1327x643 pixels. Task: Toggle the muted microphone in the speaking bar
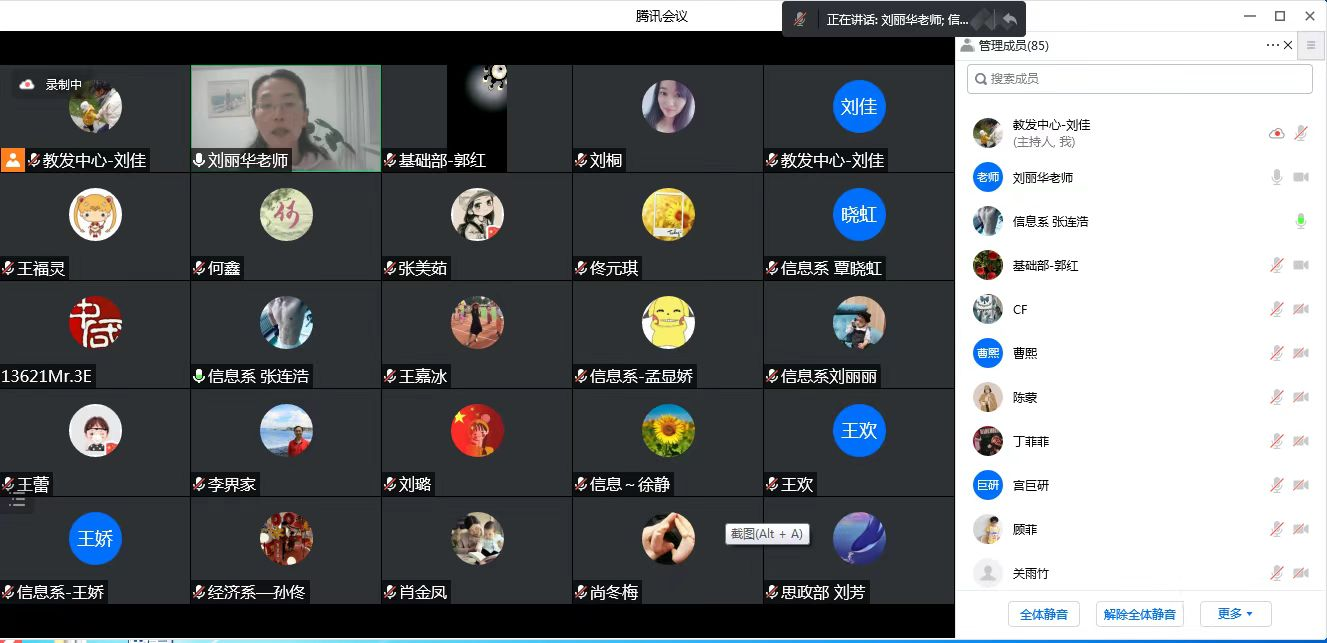pyautogui.click(x=800, y=19)
